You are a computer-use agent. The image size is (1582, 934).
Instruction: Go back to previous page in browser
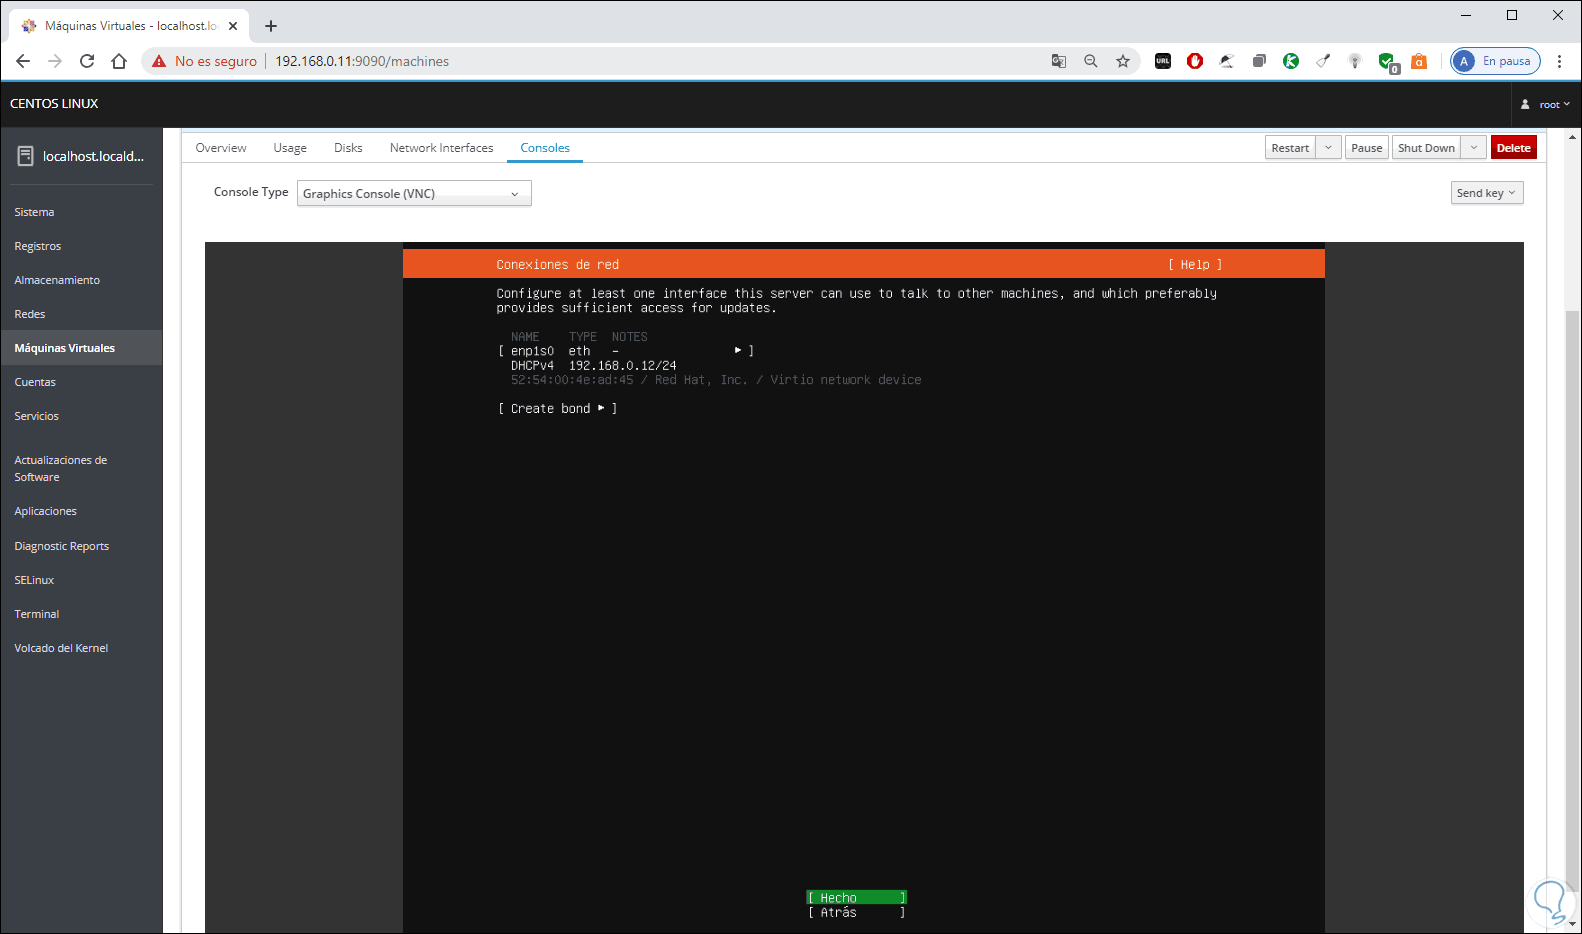click(23, 61)
